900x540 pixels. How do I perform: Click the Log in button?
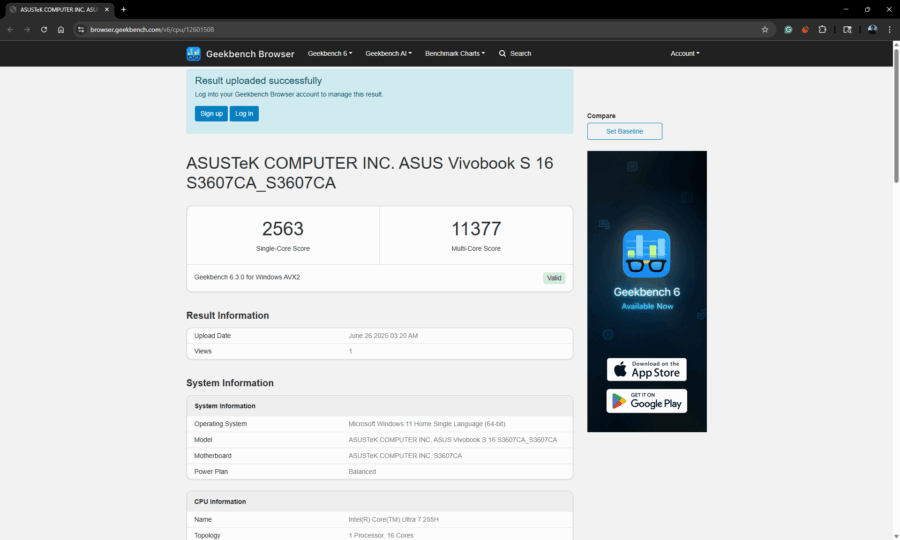(x=244, y=114)
